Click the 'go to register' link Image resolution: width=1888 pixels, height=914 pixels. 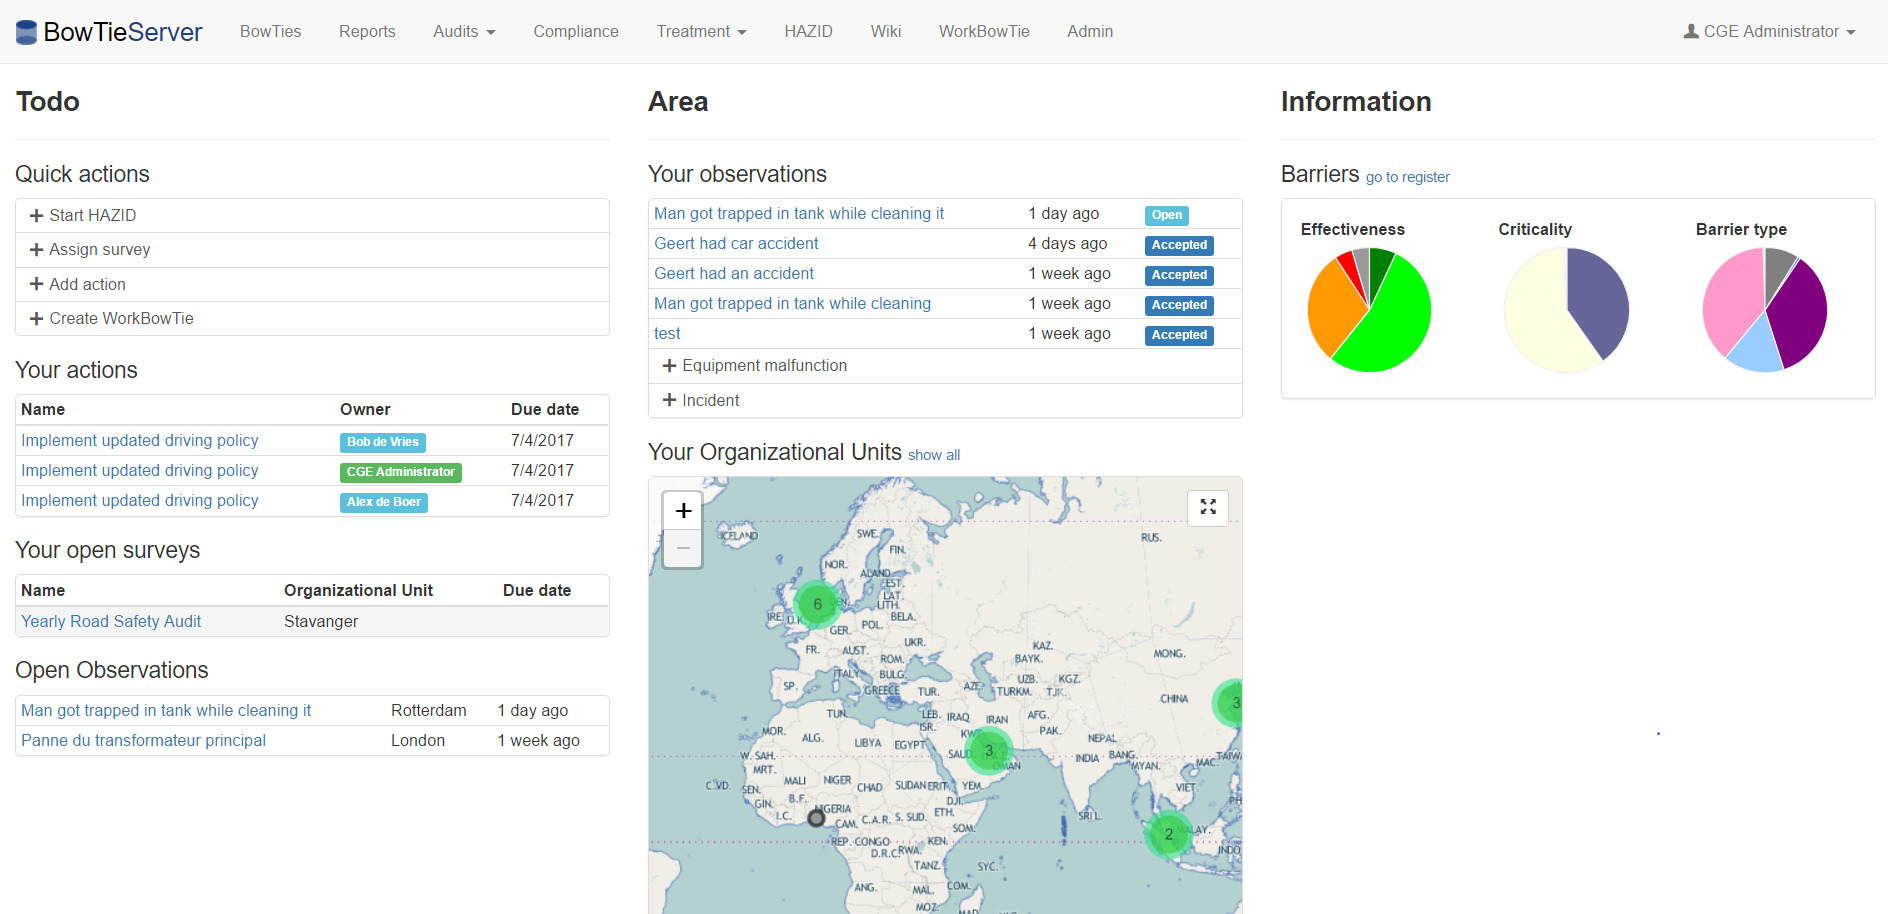1407,177
